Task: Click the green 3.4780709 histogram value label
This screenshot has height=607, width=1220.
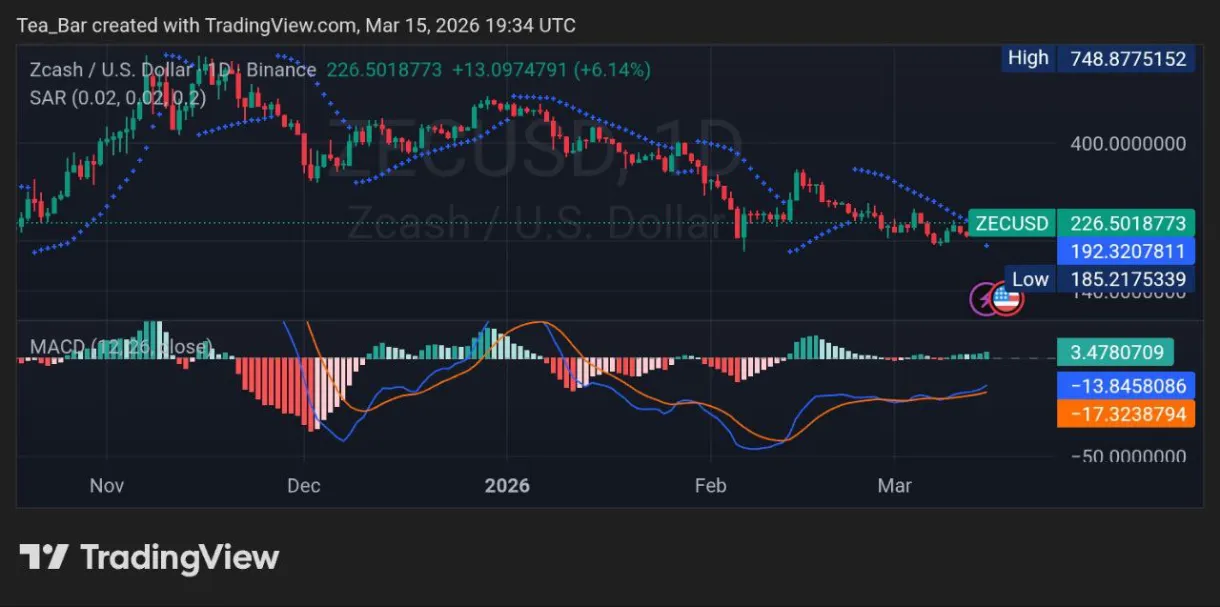Action: 1115,352
